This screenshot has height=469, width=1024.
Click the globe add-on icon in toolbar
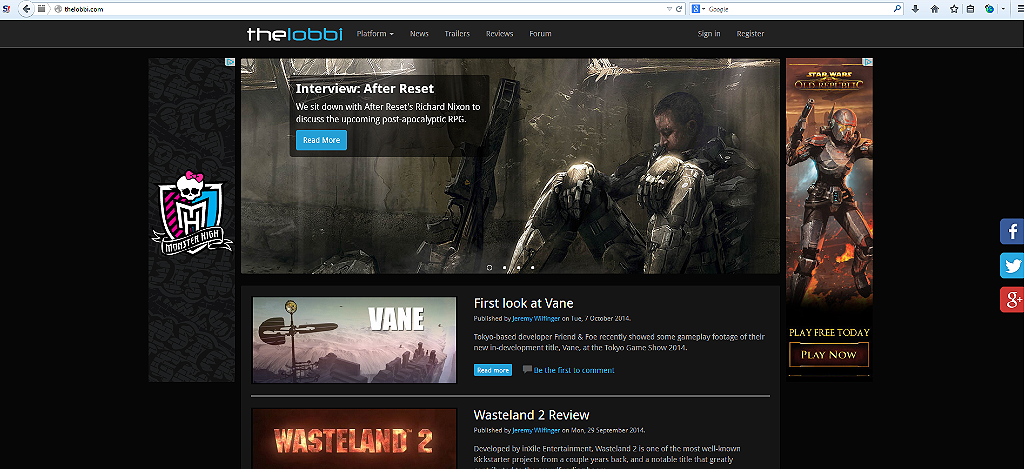coord(990,9)
